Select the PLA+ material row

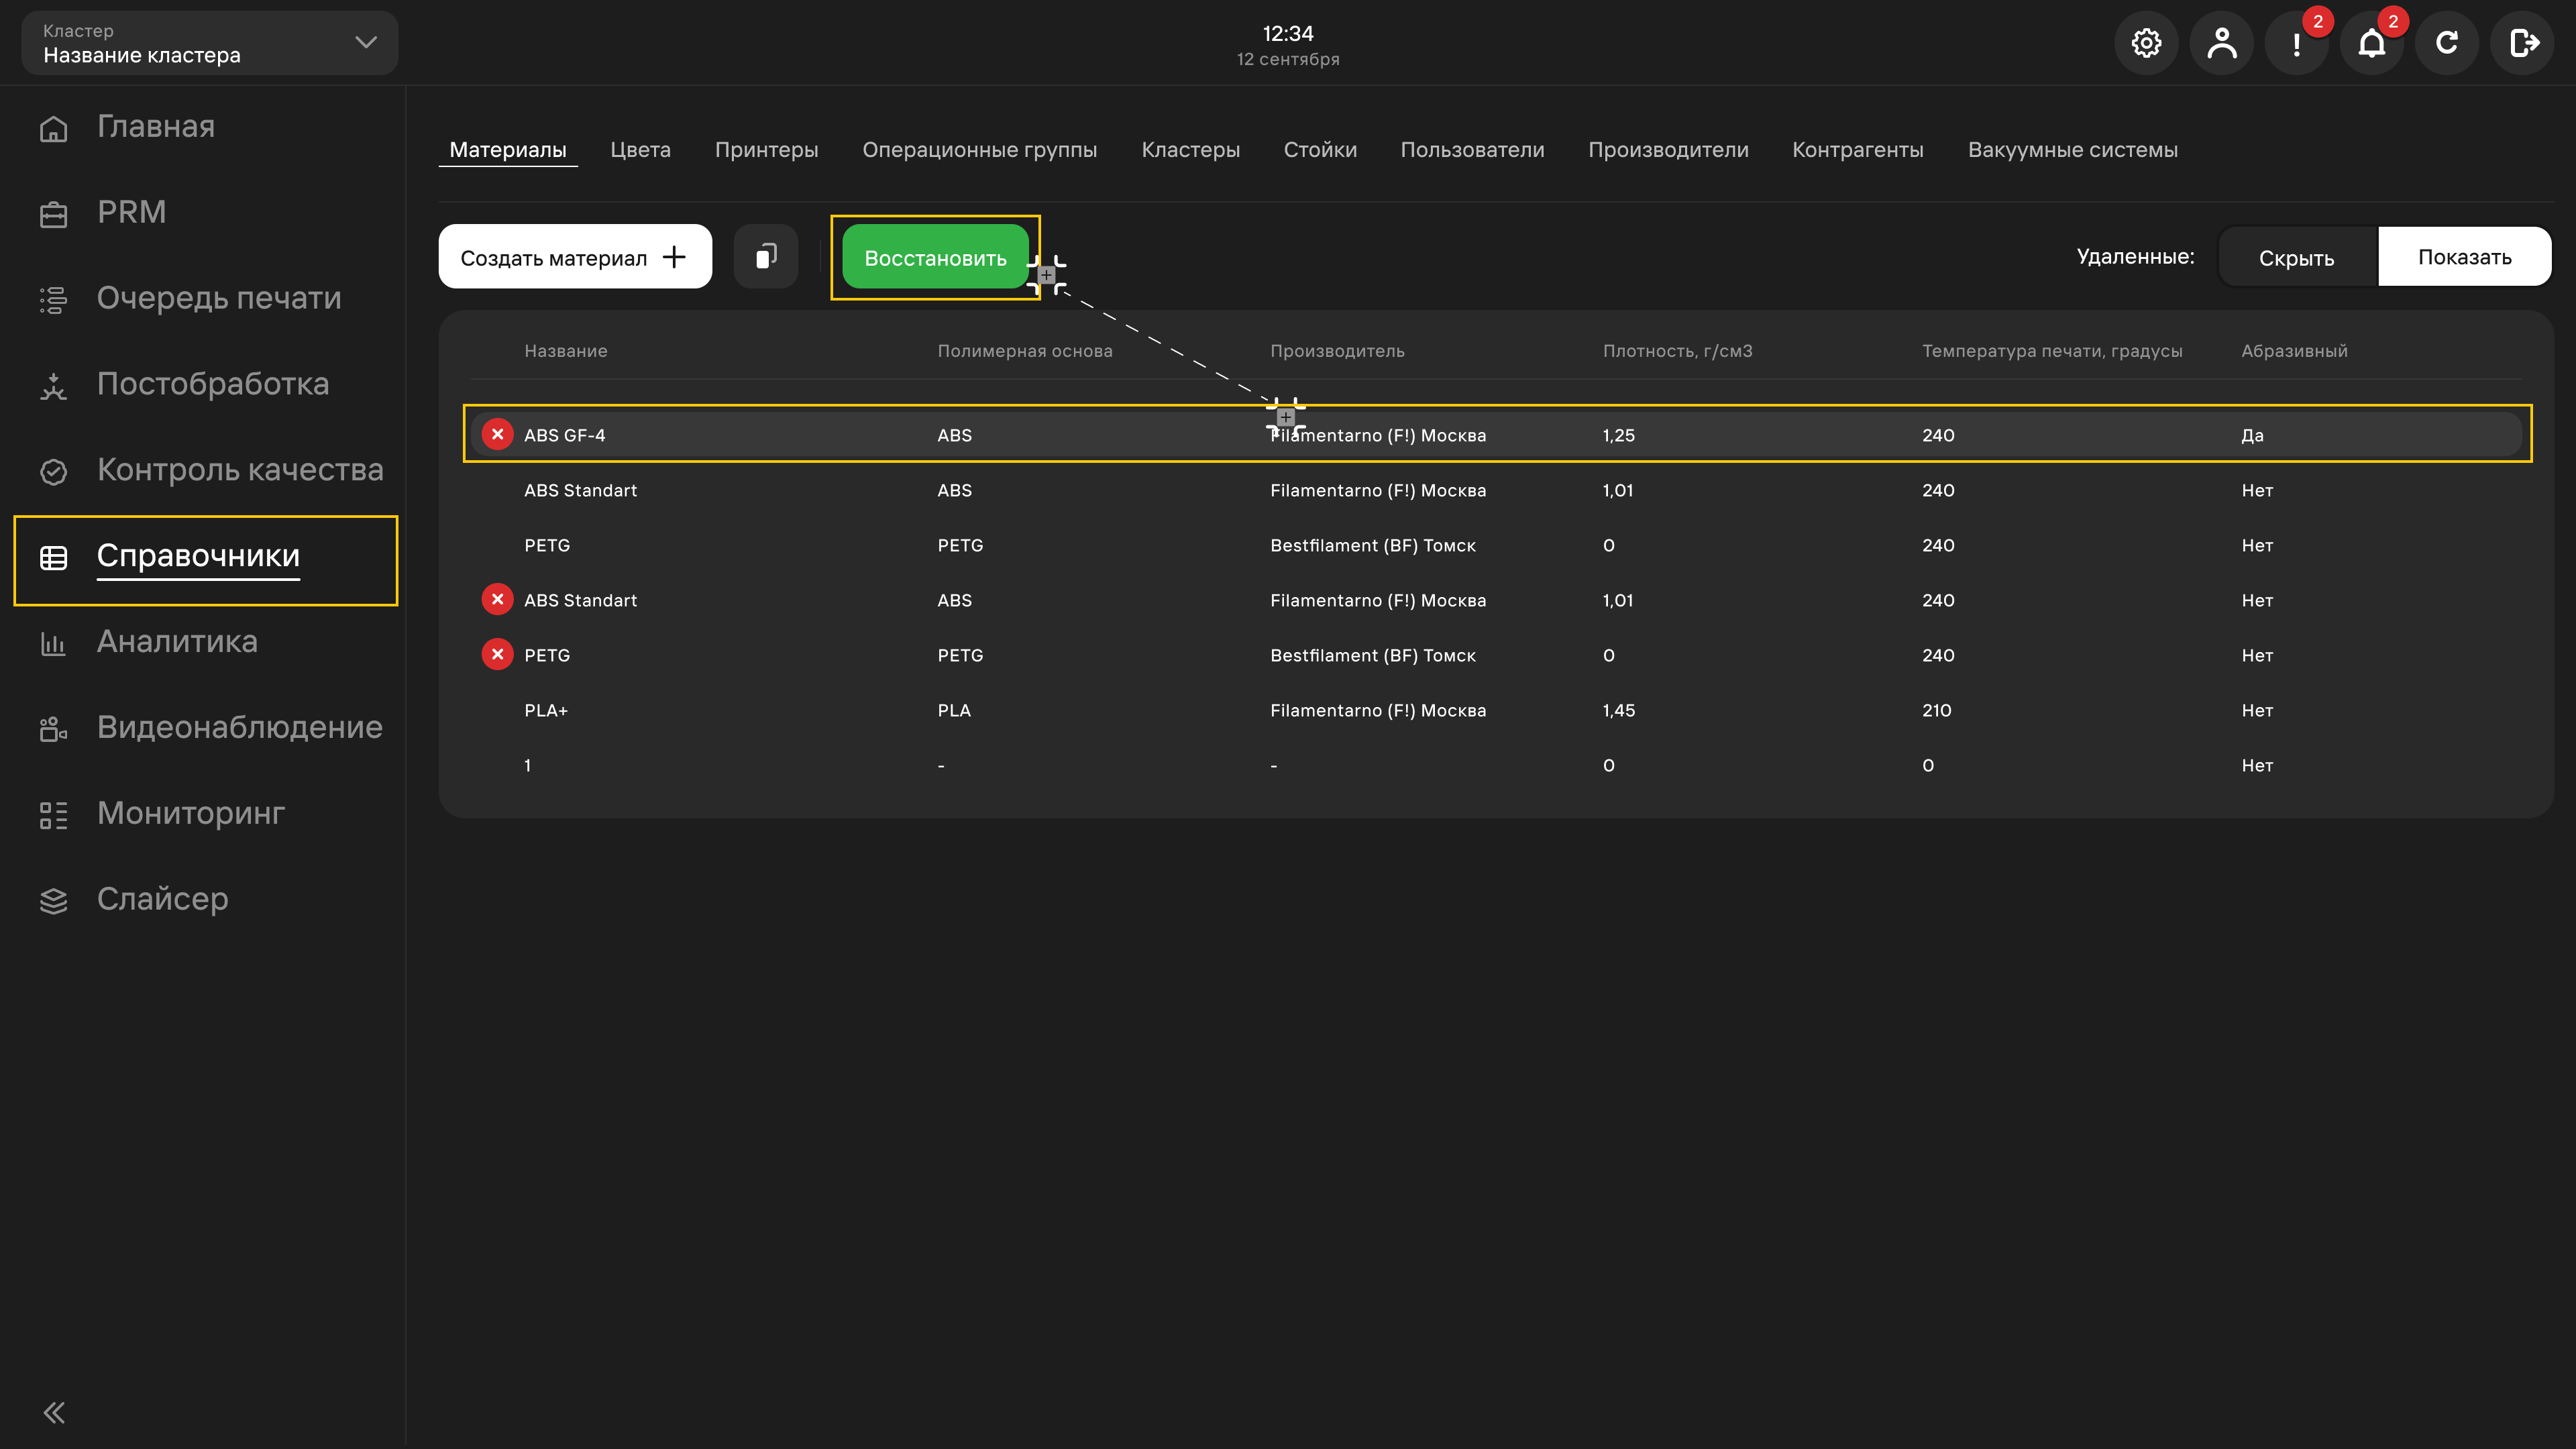[x=1495, y=710]
